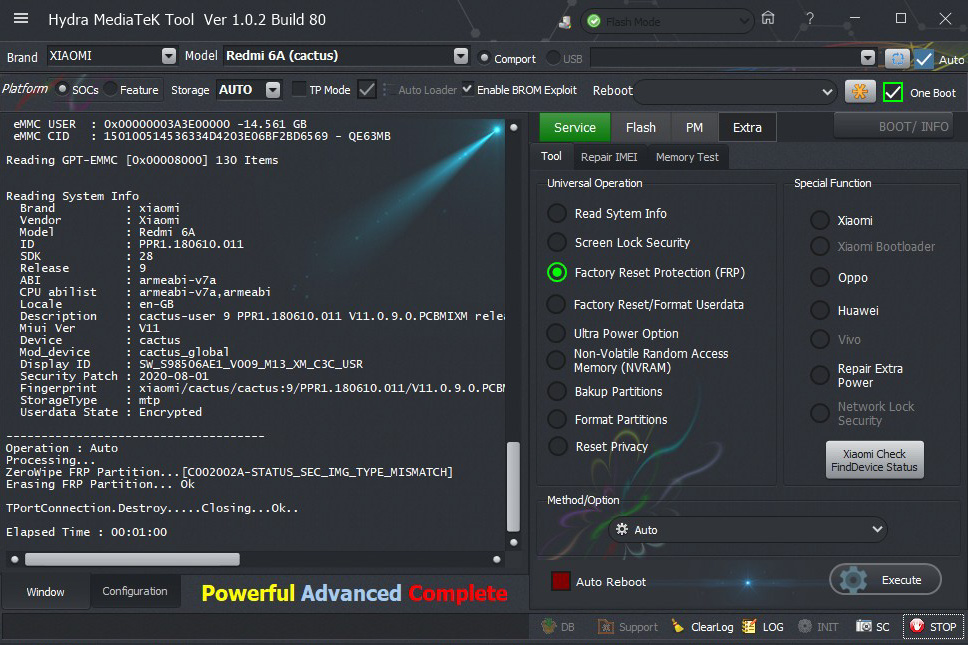Take a screenshot with SC

click(872, 626)
